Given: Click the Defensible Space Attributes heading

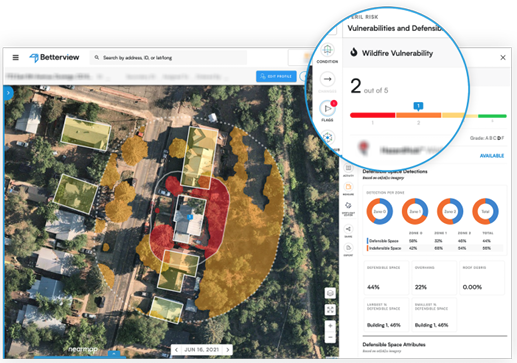Looking at the screenshot, I should click(x=394, y=344).
